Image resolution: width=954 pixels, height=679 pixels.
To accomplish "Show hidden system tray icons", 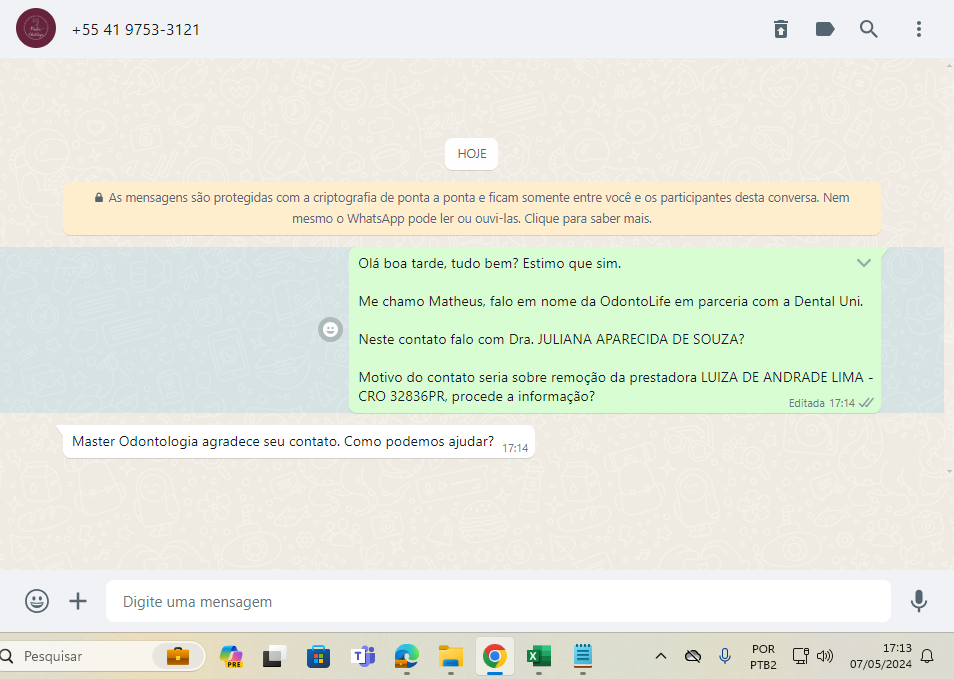I will click(661, 656).
